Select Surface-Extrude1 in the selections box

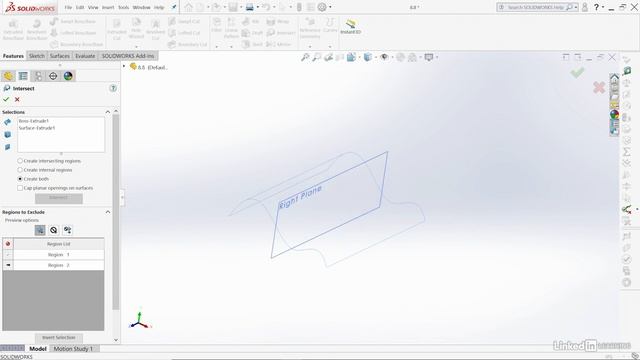tap(37, 128)
